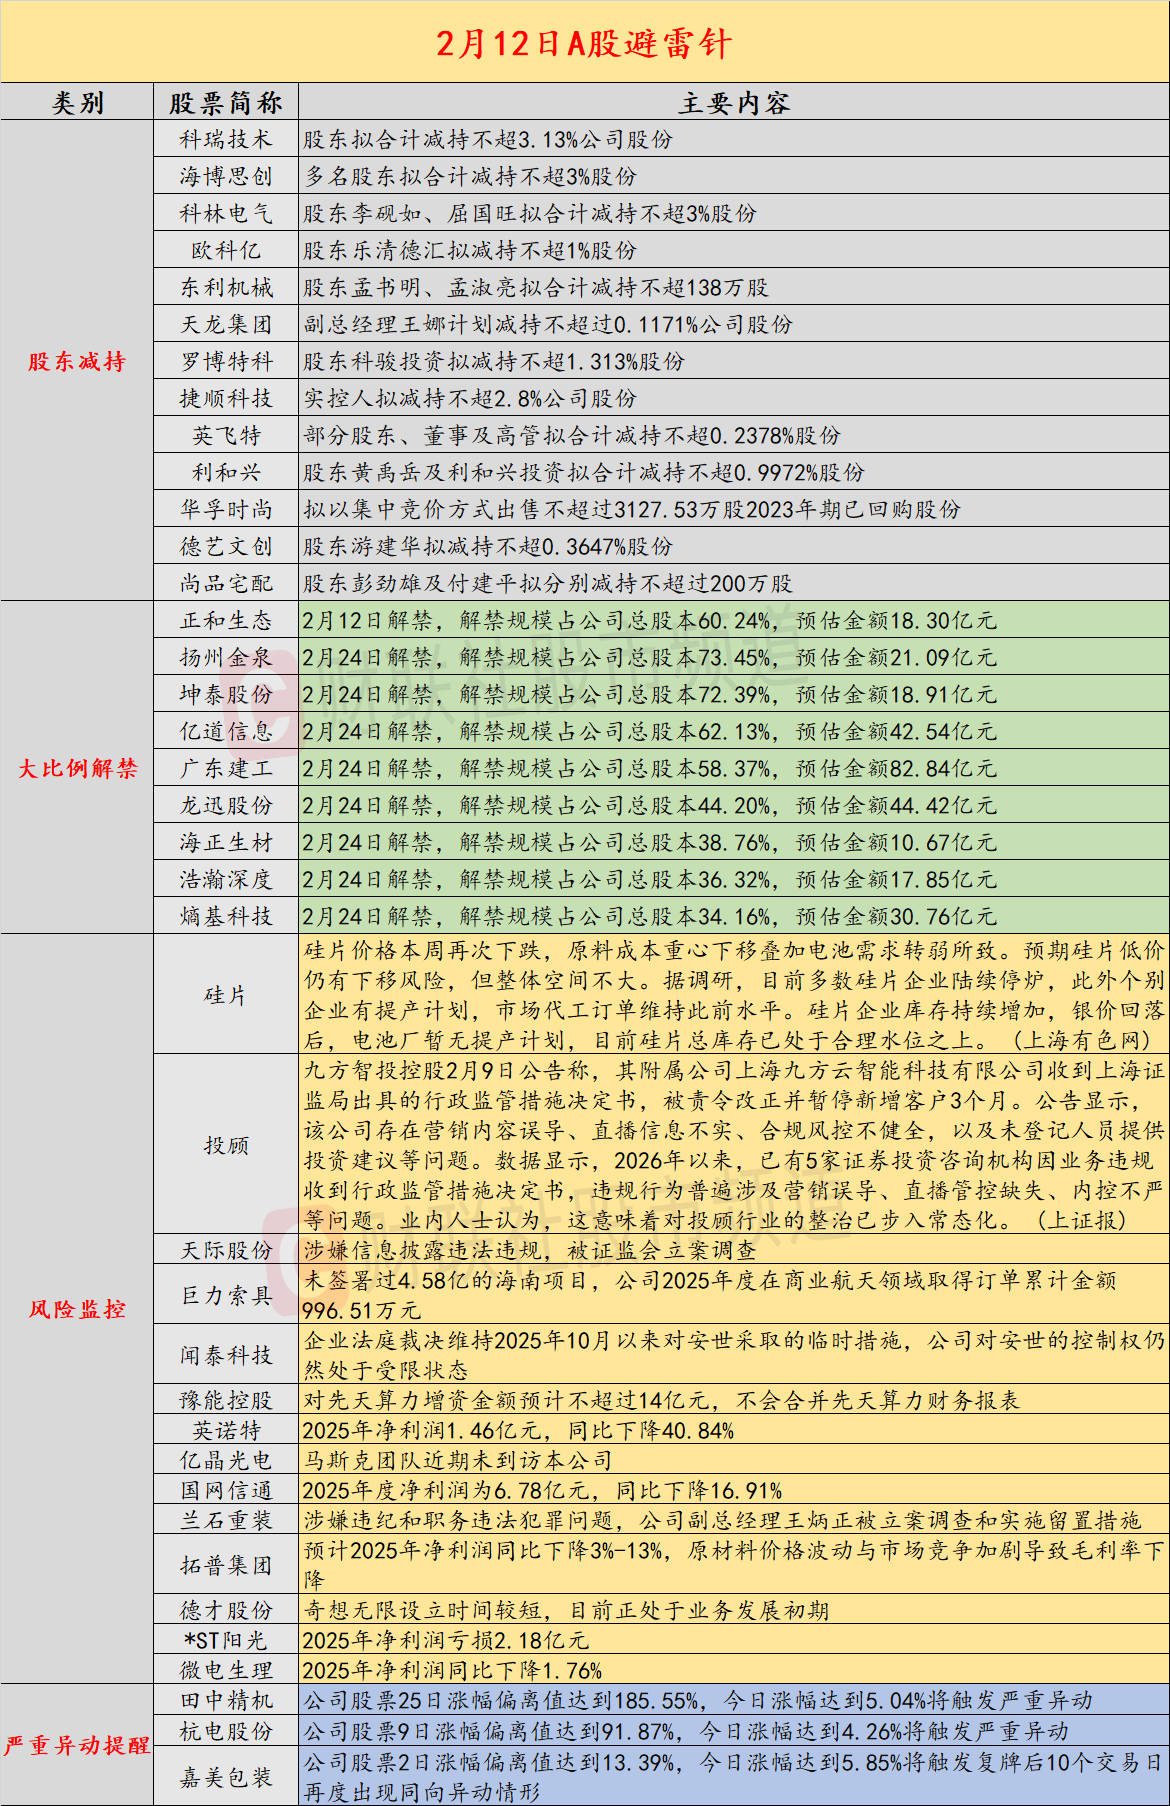The height and width of the screenshot is (1806, 1170).
Task: Click the '正和生态' stock name cell
Action: click(226, 621)
